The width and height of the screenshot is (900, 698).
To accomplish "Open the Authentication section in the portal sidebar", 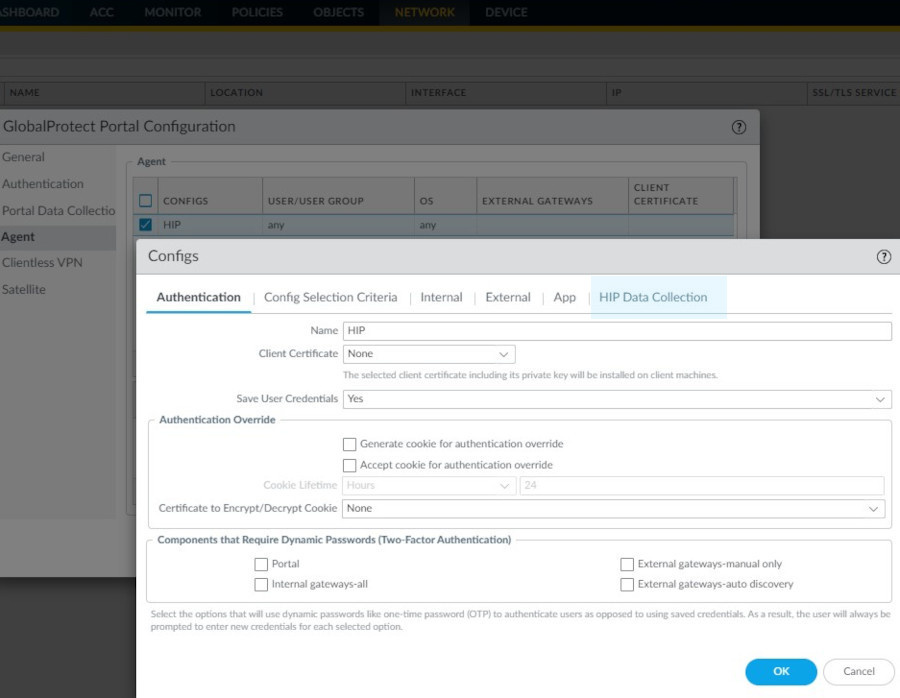I will tap(43, 184).
